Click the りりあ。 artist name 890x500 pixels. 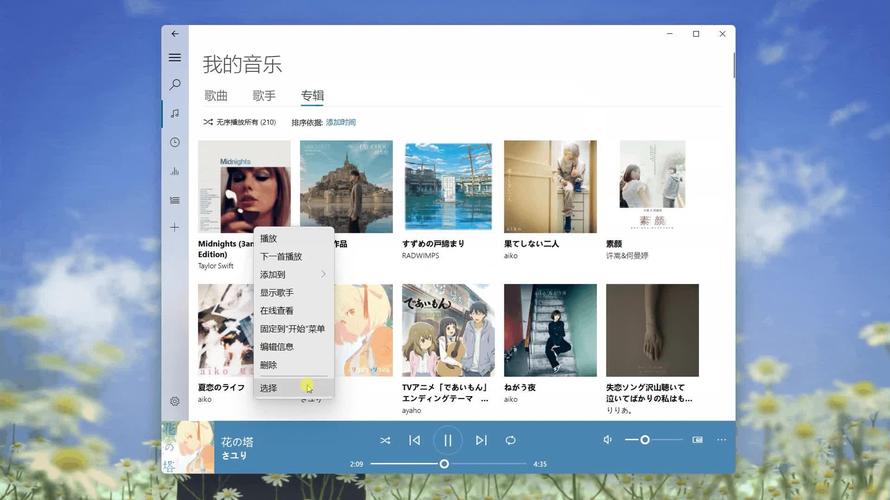click(x=619, y=410)
